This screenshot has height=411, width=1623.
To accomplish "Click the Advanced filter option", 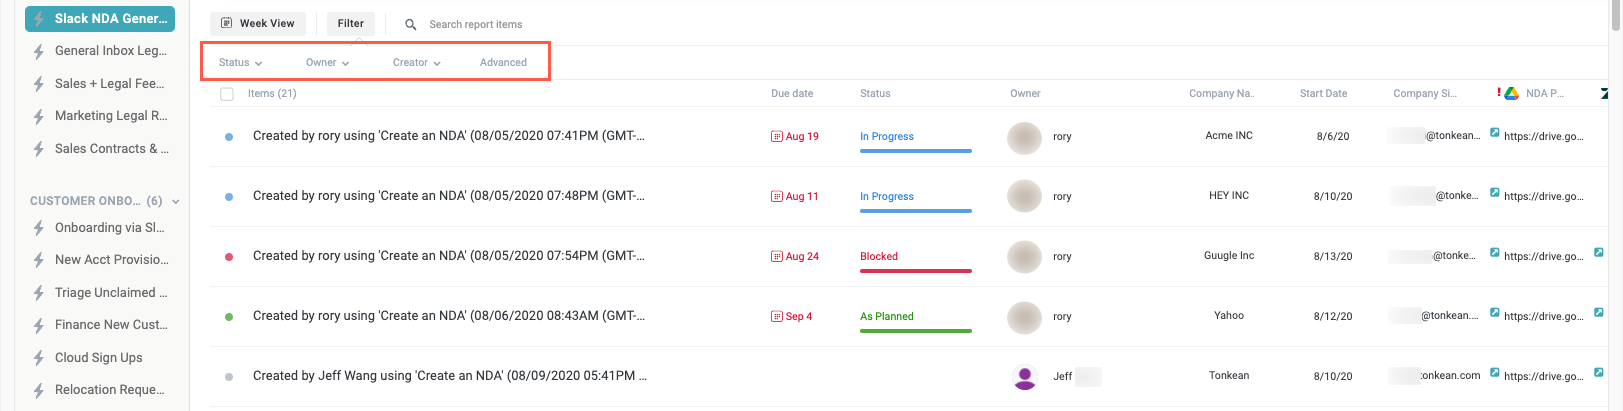I will [x=503, y=62].
